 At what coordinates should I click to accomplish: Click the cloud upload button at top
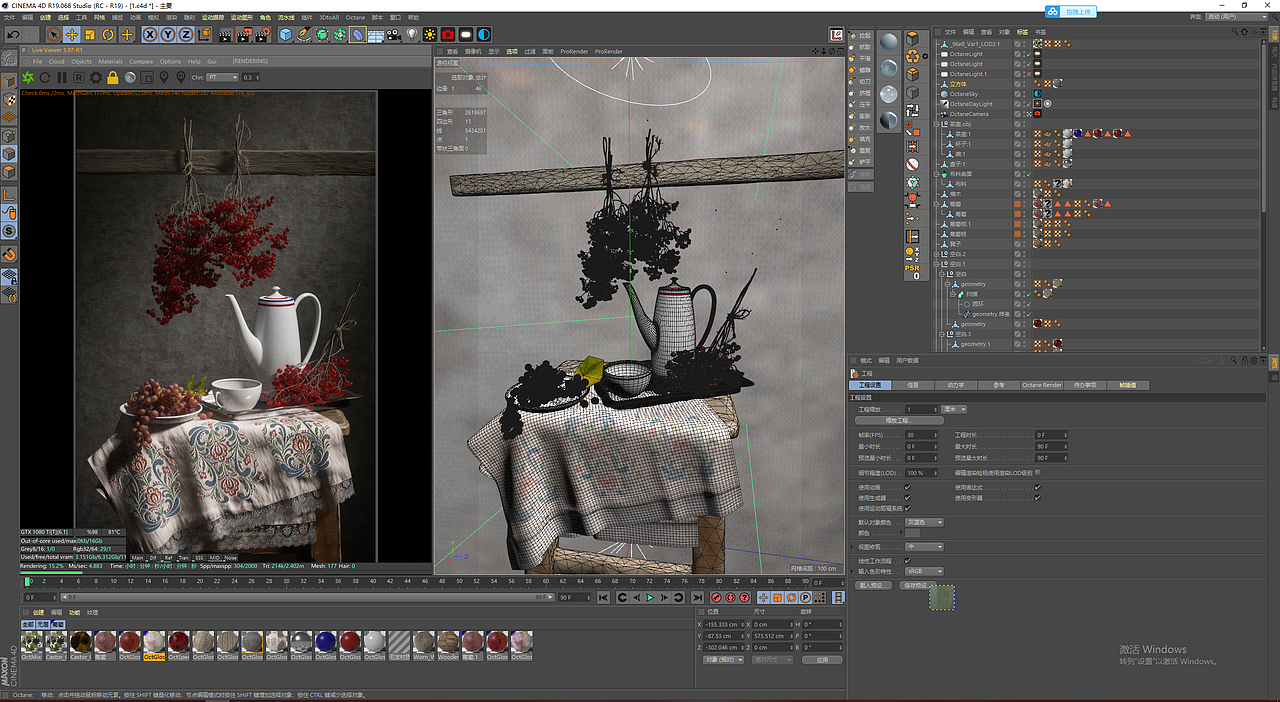(1071, 12)
